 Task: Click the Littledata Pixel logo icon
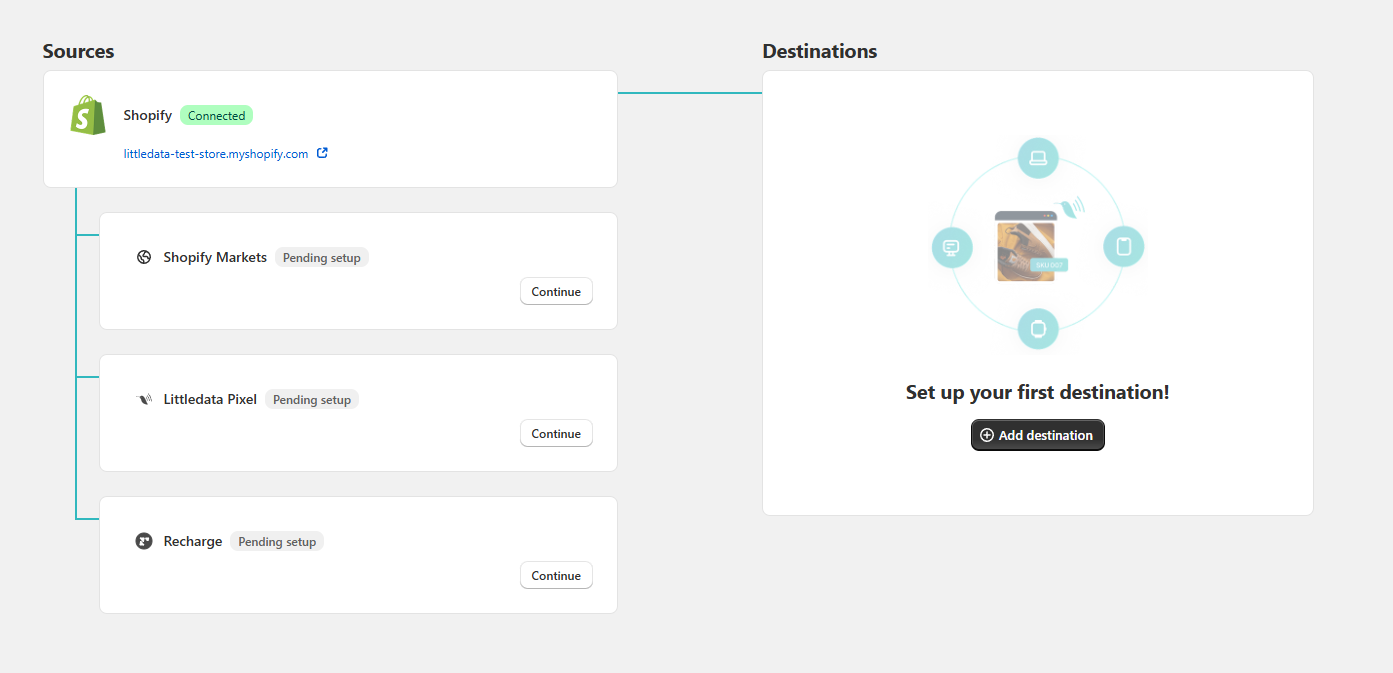point(144,399)
